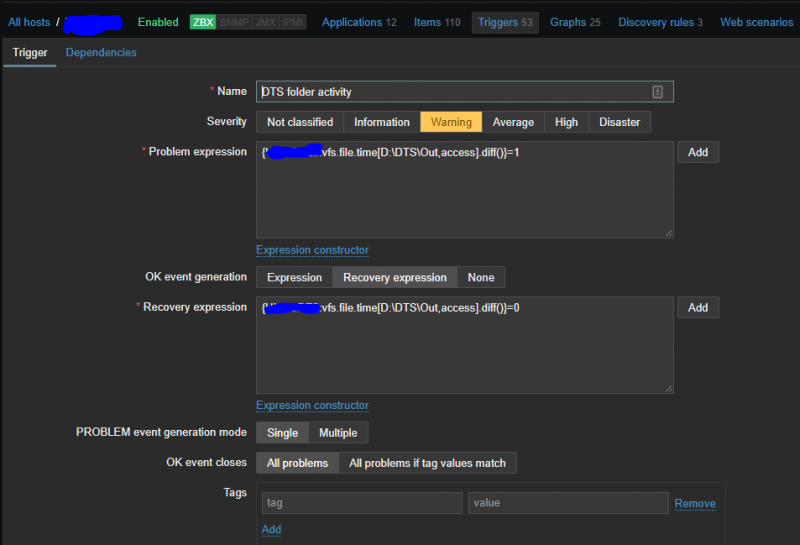
Task: Open Triggers 53 in the host navigation
Action: point(505,22)
